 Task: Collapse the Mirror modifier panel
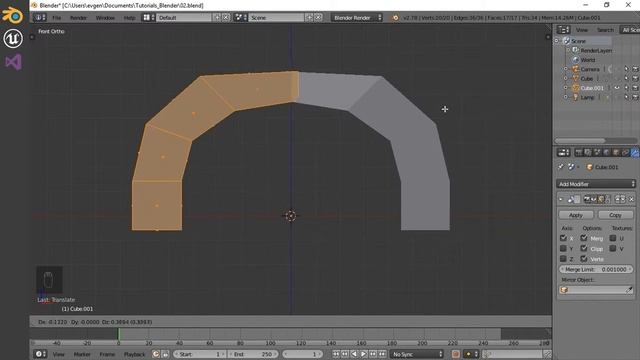(561, 199)
